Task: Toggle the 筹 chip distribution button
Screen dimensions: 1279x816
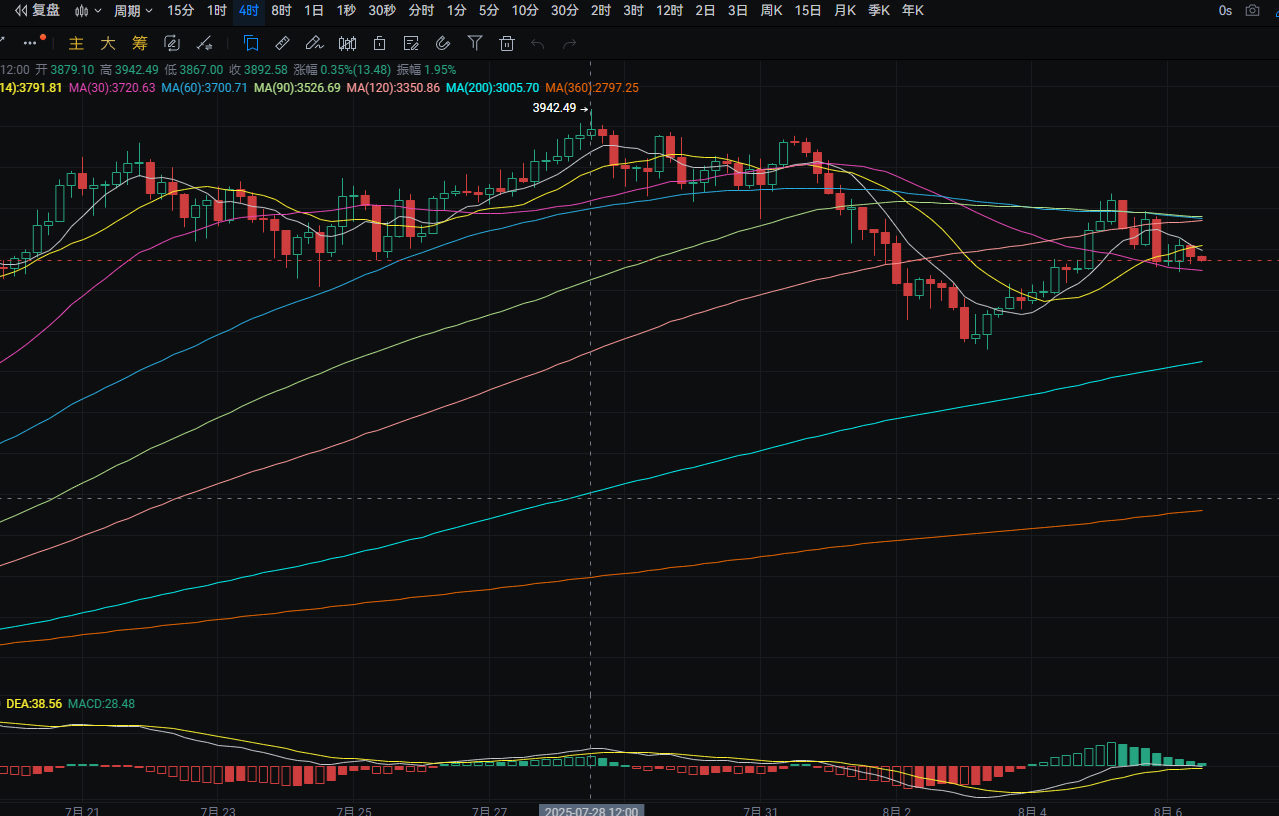Action: pos(140,43)
